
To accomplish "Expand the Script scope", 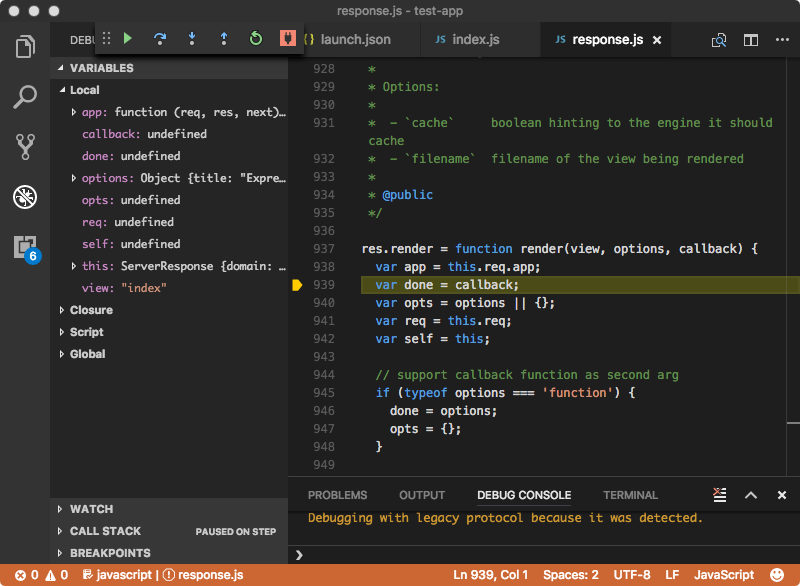I will (62, 332).
